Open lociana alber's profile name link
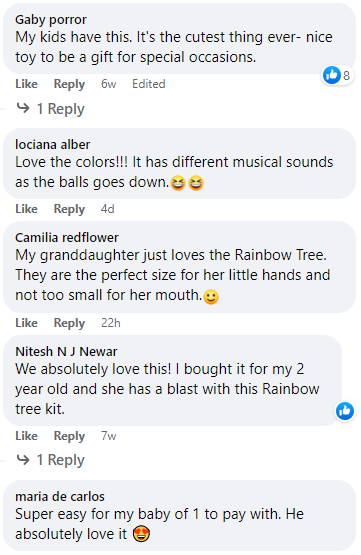 (52, 144)
